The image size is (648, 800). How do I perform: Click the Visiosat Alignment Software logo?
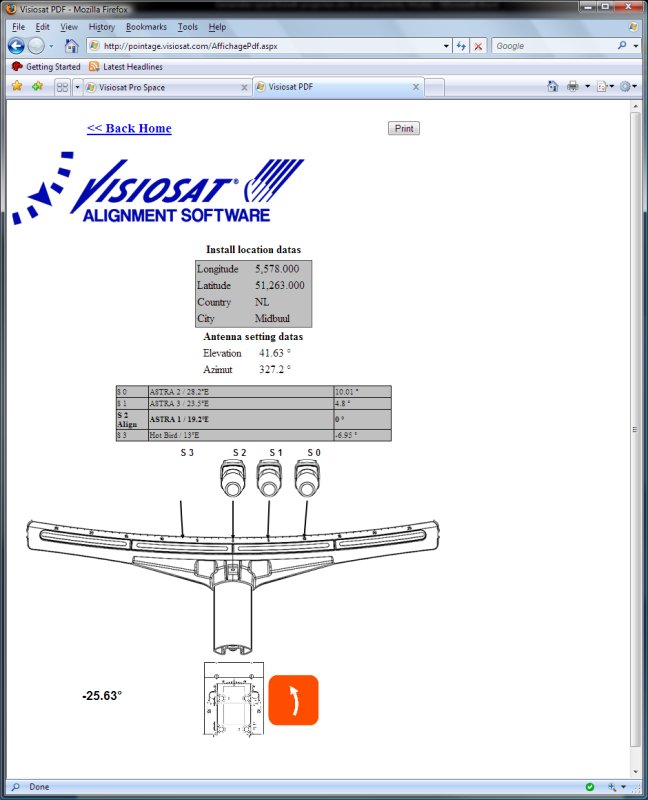157,188
